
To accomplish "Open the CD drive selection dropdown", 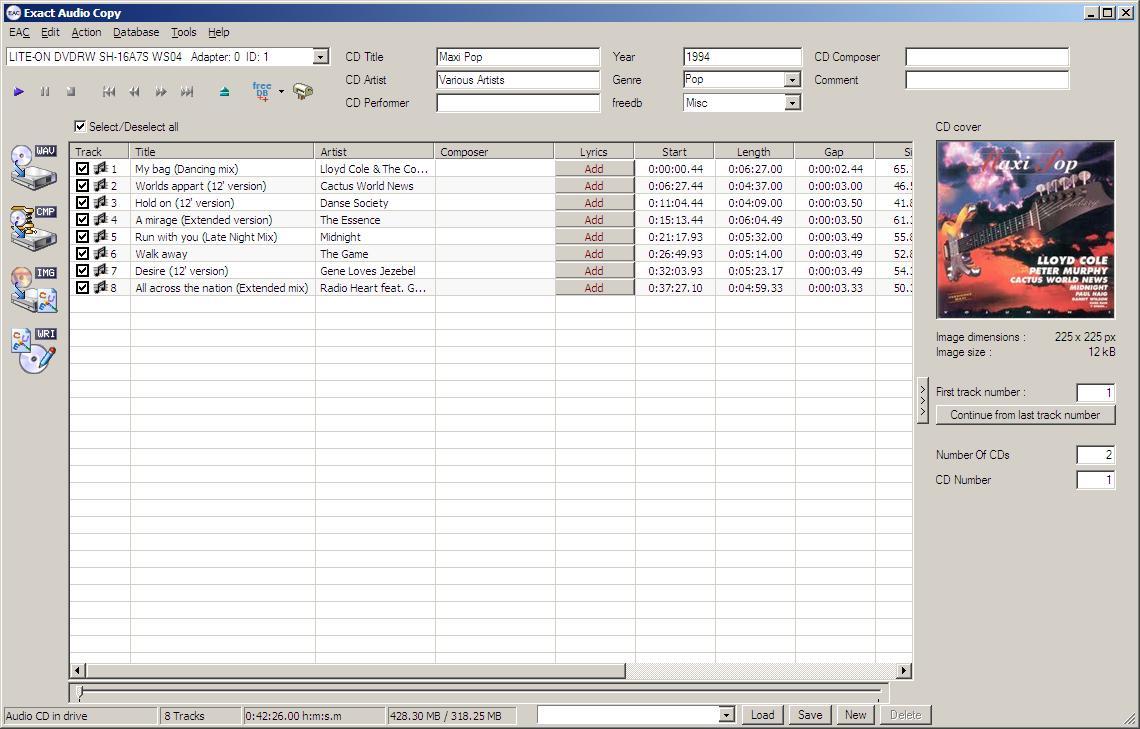I will coord(320,57).
